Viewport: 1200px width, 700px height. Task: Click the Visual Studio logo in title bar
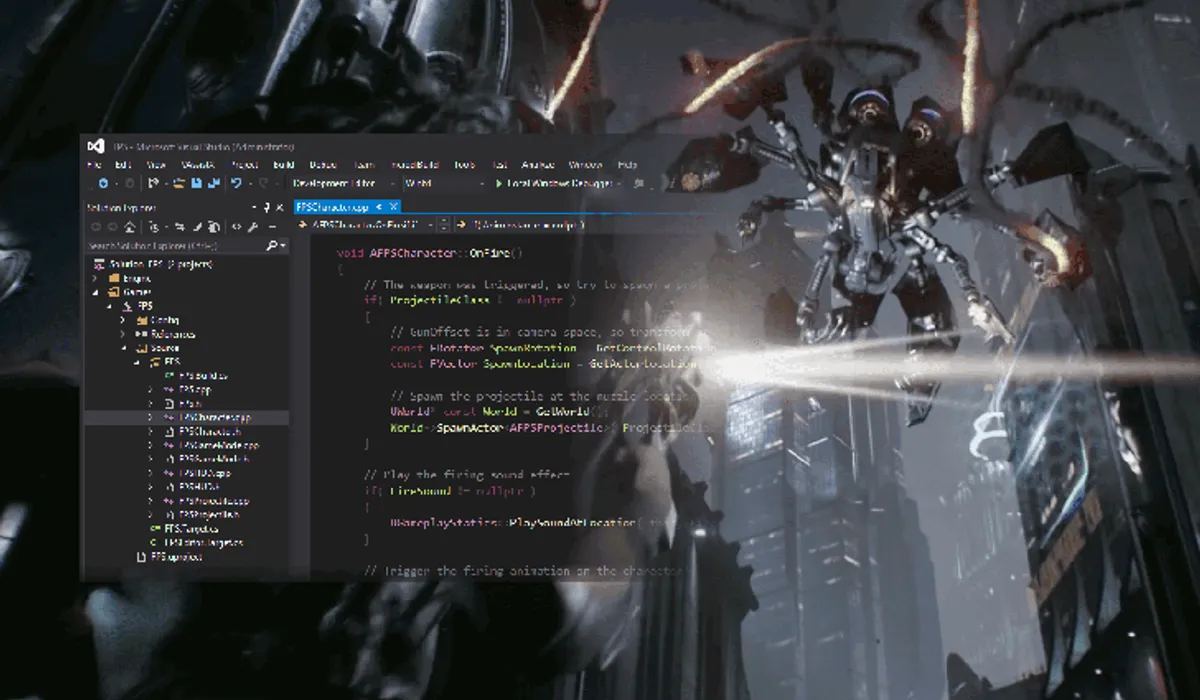[x=96, y=147]
